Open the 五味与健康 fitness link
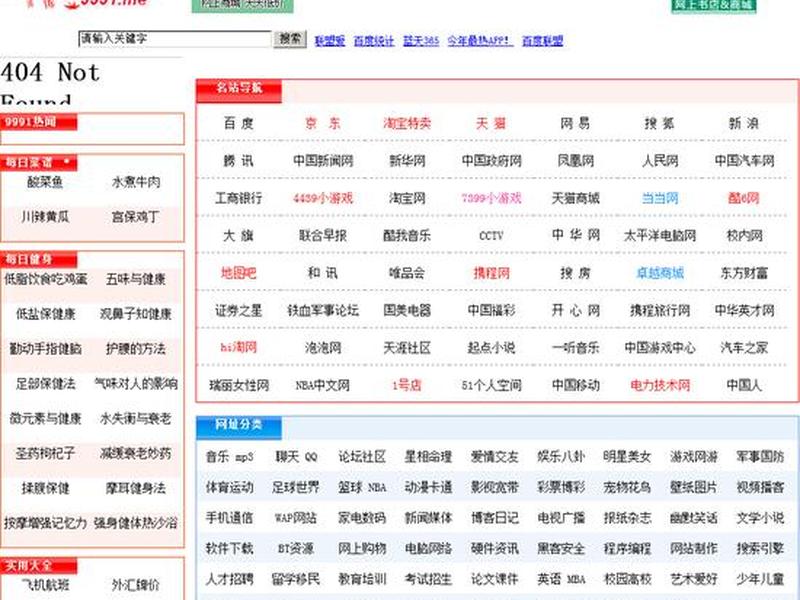This screenshot has height=600, width=800. pyautogui.click(x=136, y=279)
